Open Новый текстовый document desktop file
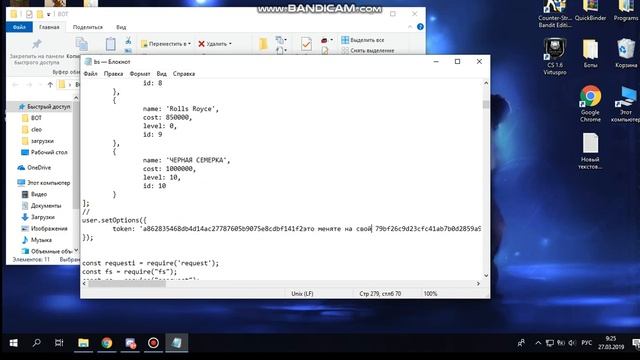 [590, 151]
